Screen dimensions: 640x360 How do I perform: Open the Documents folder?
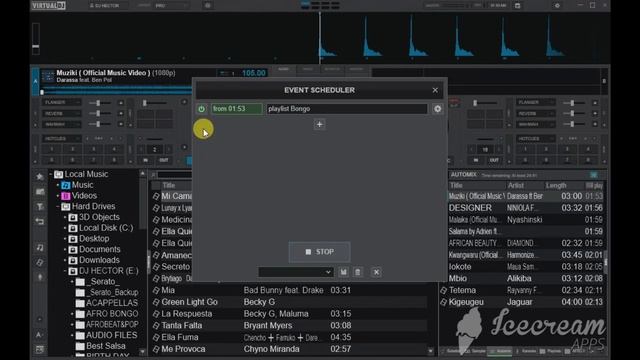[99, 249]
